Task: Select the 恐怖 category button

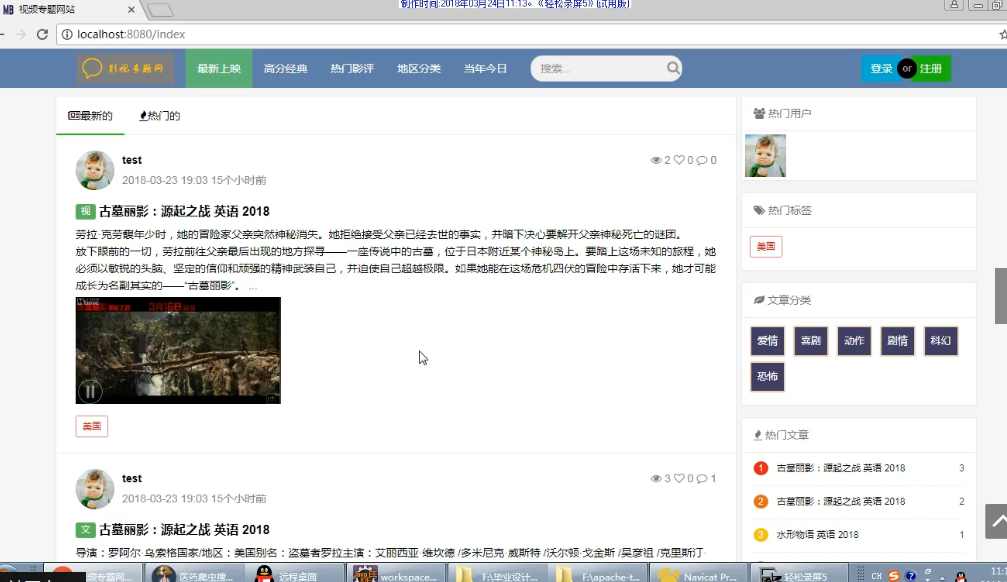Action: pos(767,376)
